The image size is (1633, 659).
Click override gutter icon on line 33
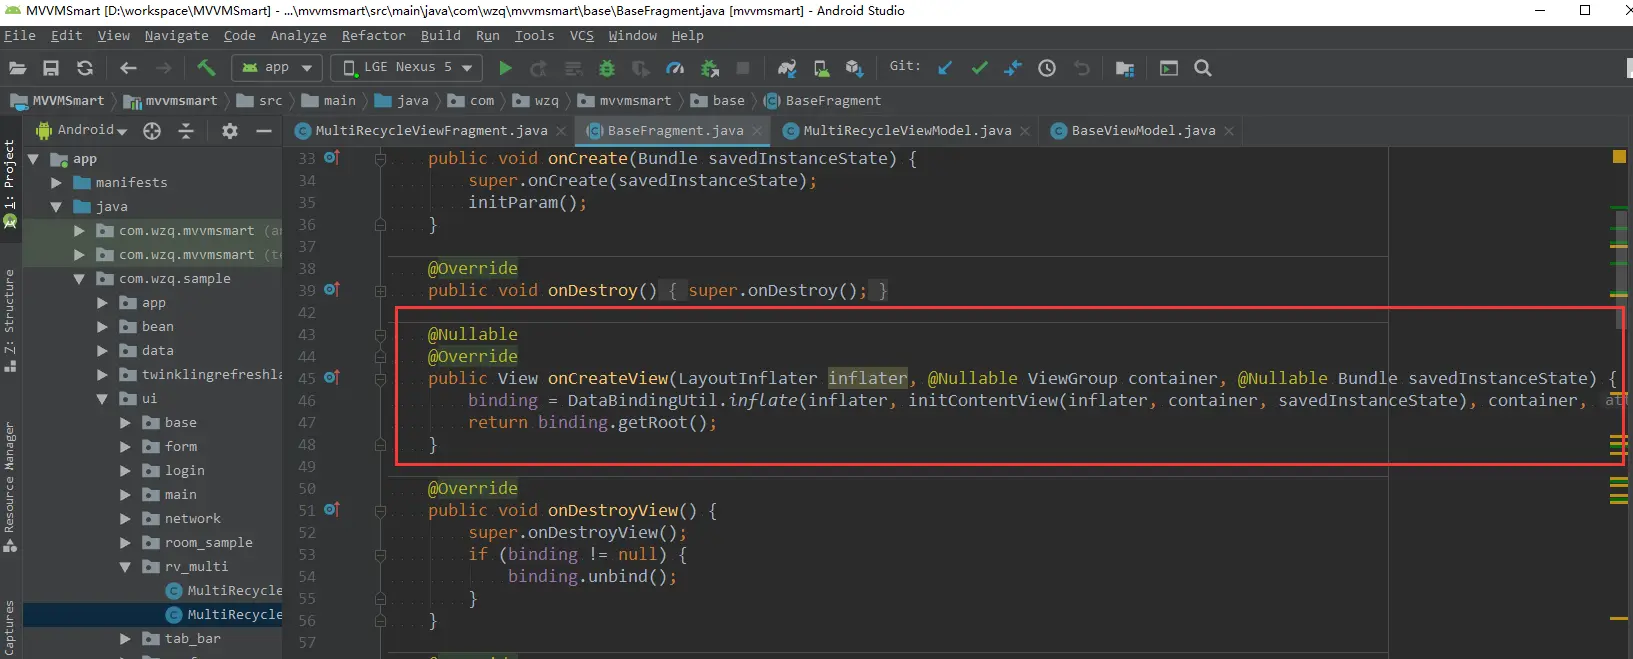point(332,157)
